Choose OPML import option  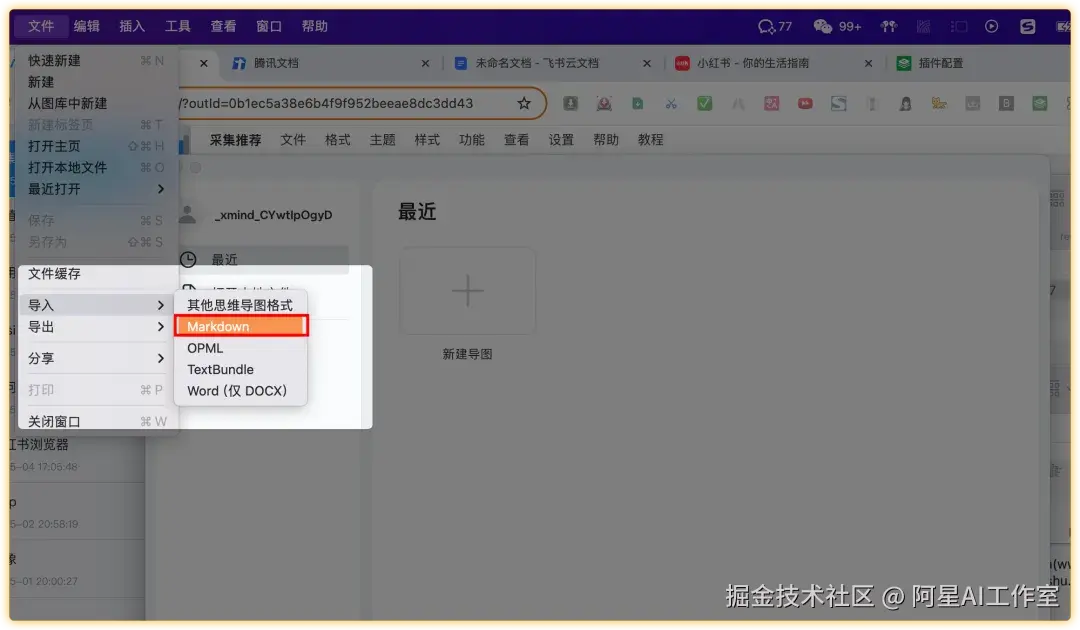click(x=240, y=348)
